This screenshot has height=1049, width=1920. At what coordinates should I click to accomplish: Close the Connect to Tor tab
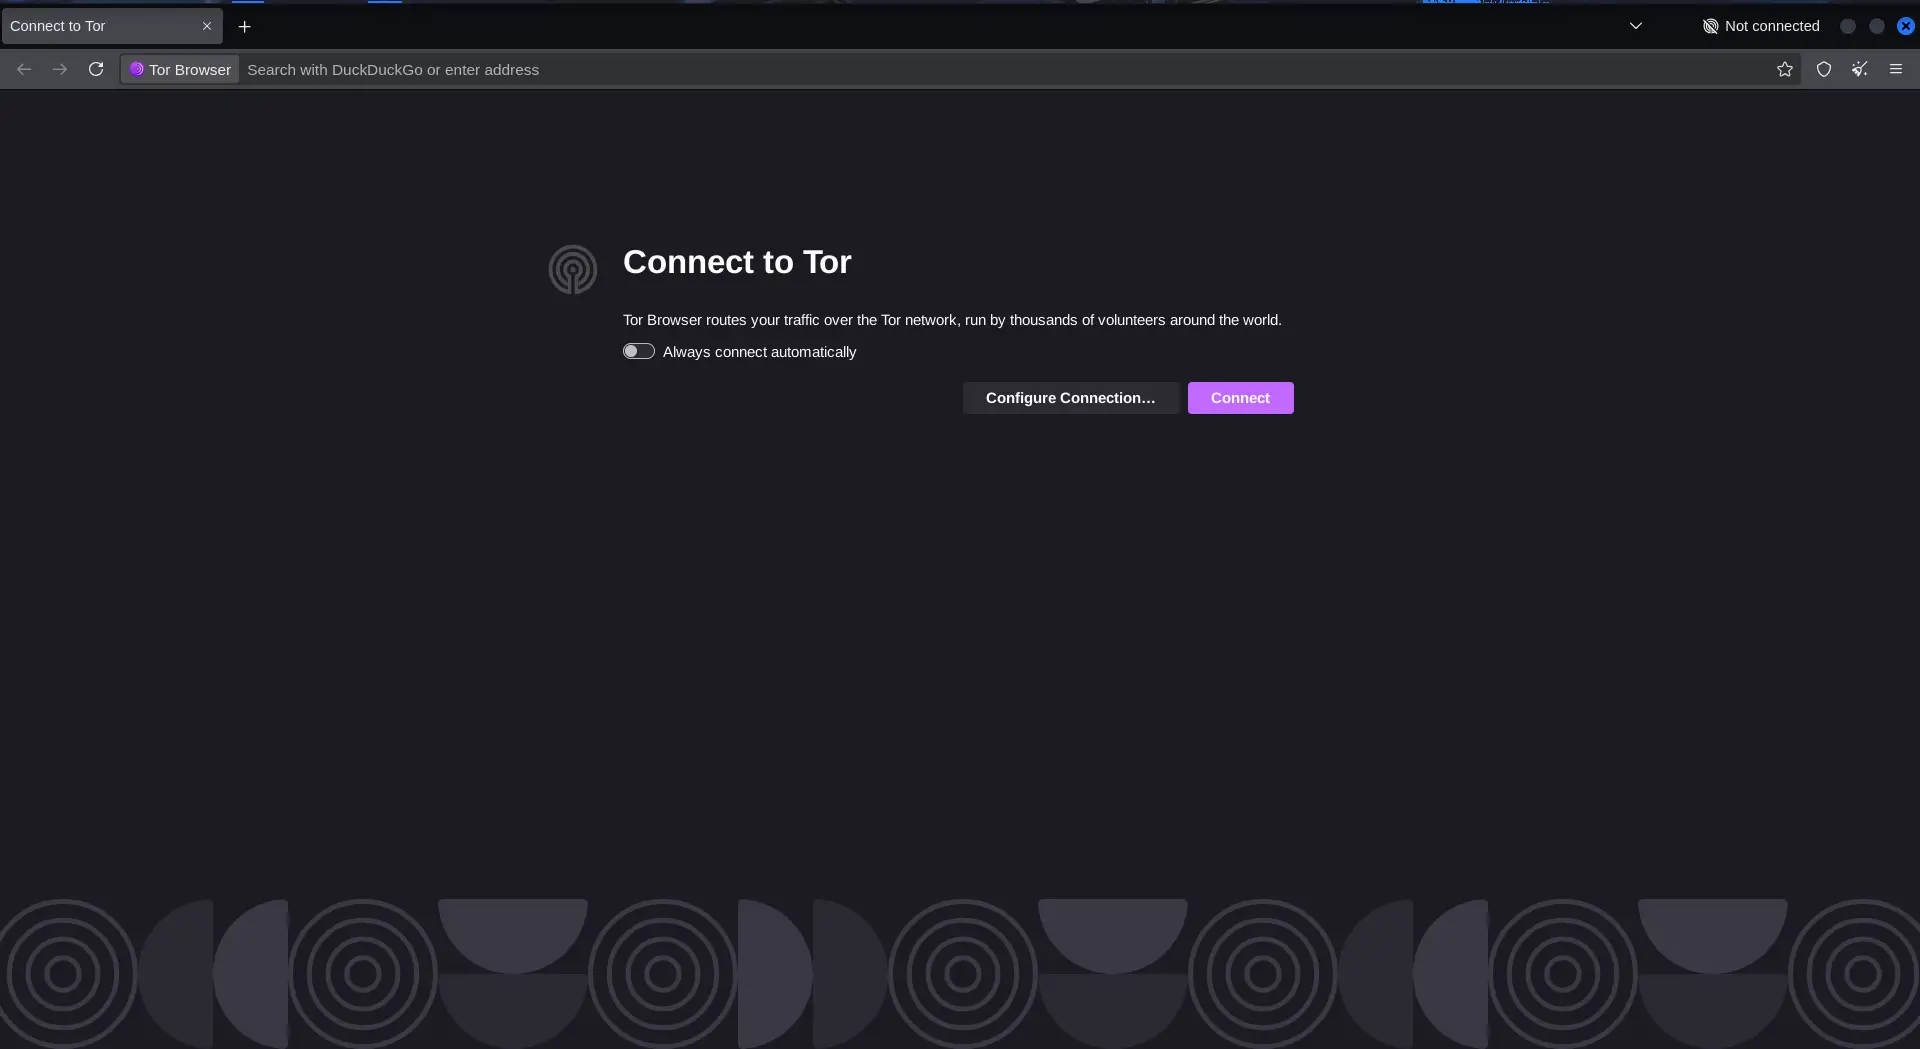(207, 26)
